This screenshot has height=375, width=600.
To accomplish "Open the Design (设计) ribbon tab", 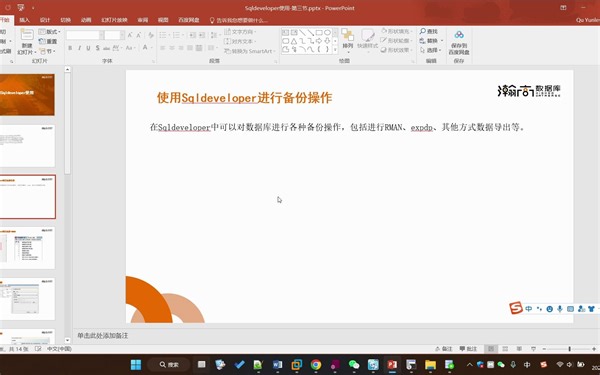I will [x=45, y=20].
